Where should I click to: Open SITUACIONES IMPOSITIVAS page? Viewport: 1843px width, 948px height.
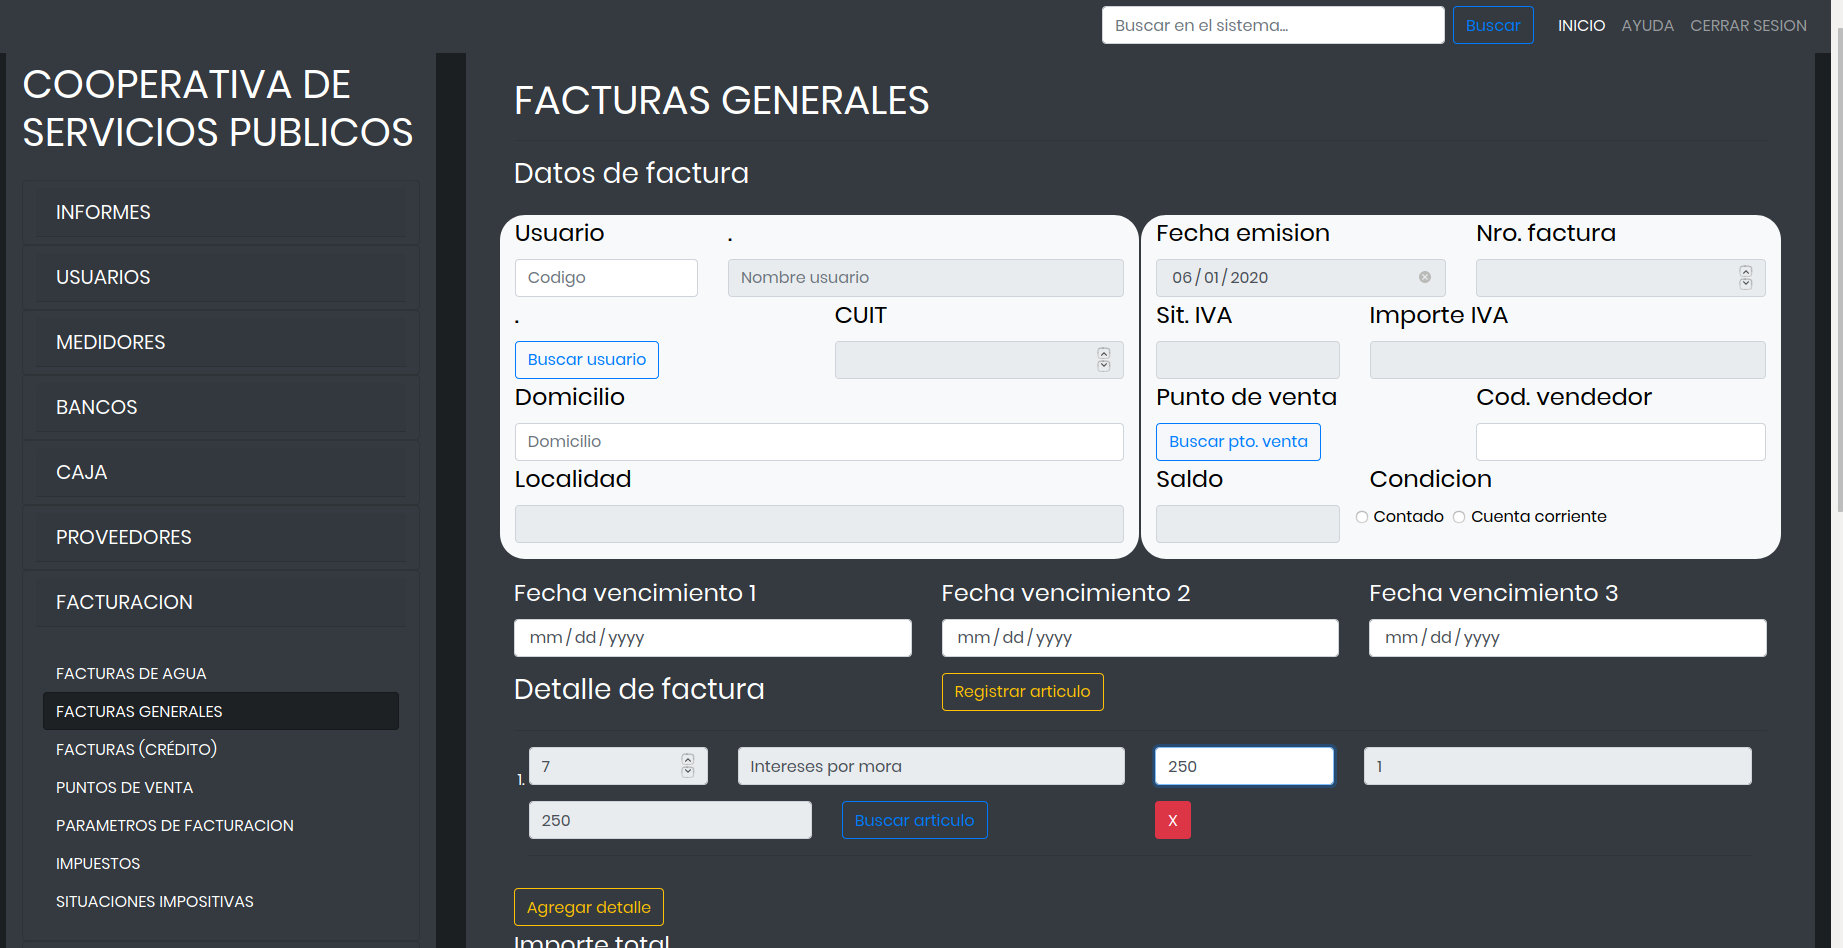coord(221,901)
